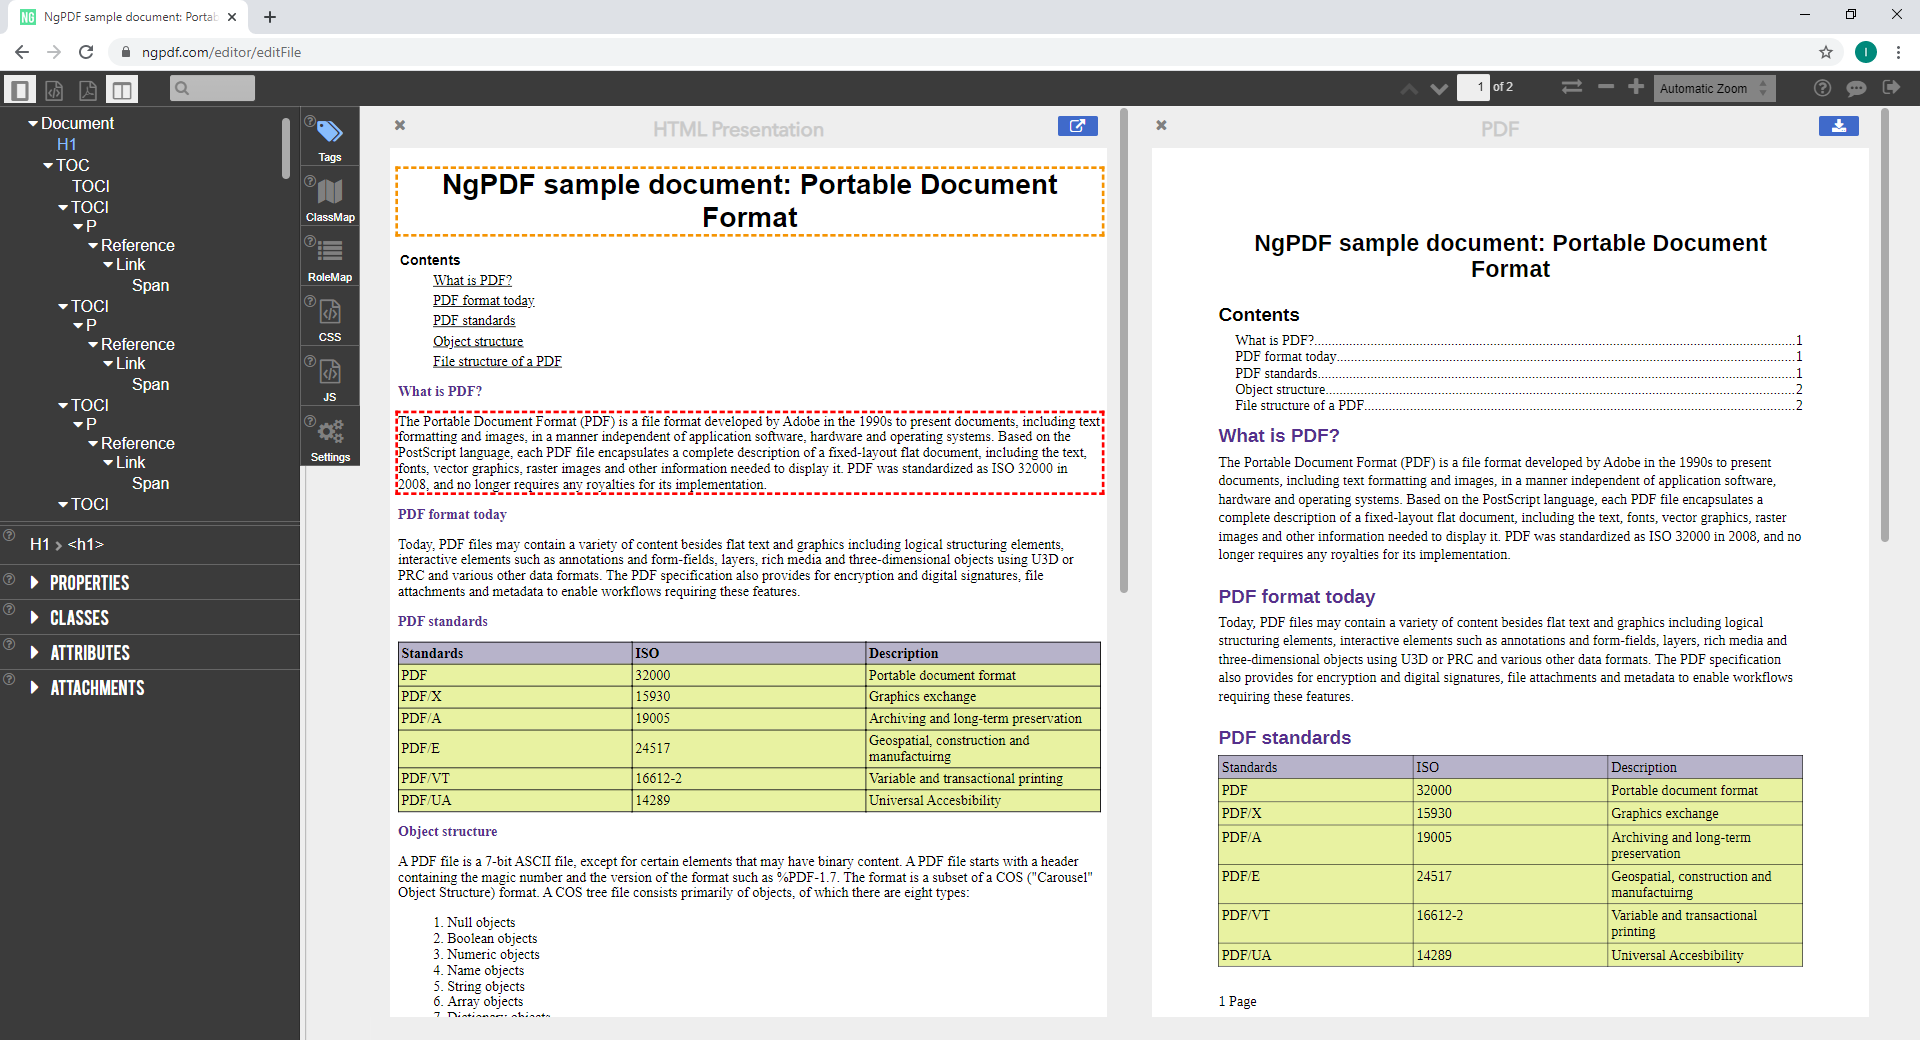This screenshot has width=1920, height=1040.
Task: Switch to the CLASSES section
Action: click(x=79, y=617)
